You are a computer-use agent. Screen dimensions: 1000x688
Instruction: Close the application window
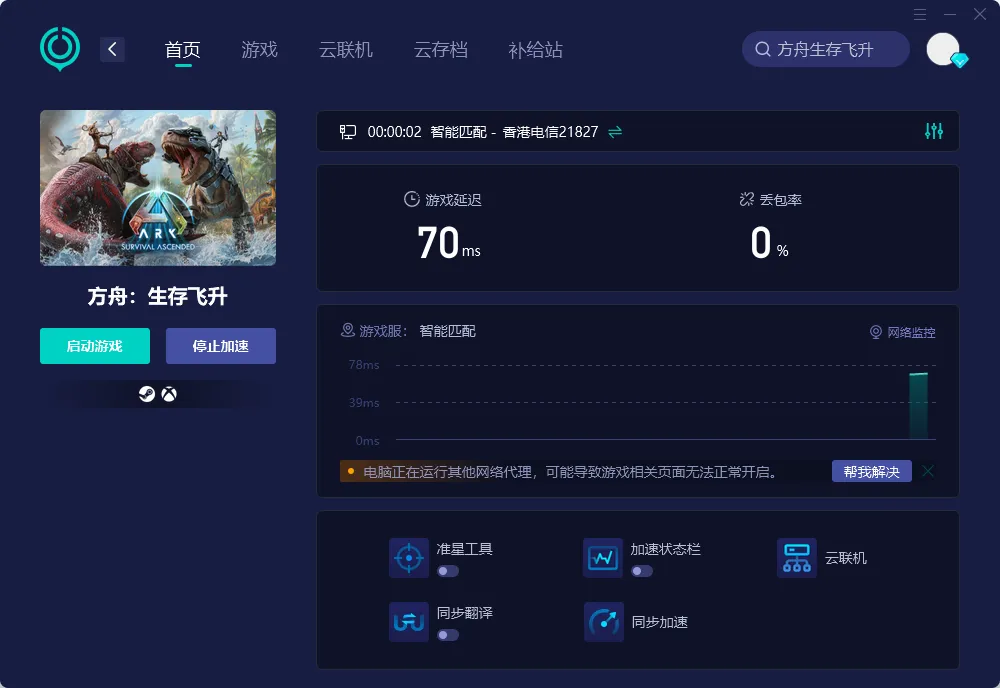coord(980,14)
